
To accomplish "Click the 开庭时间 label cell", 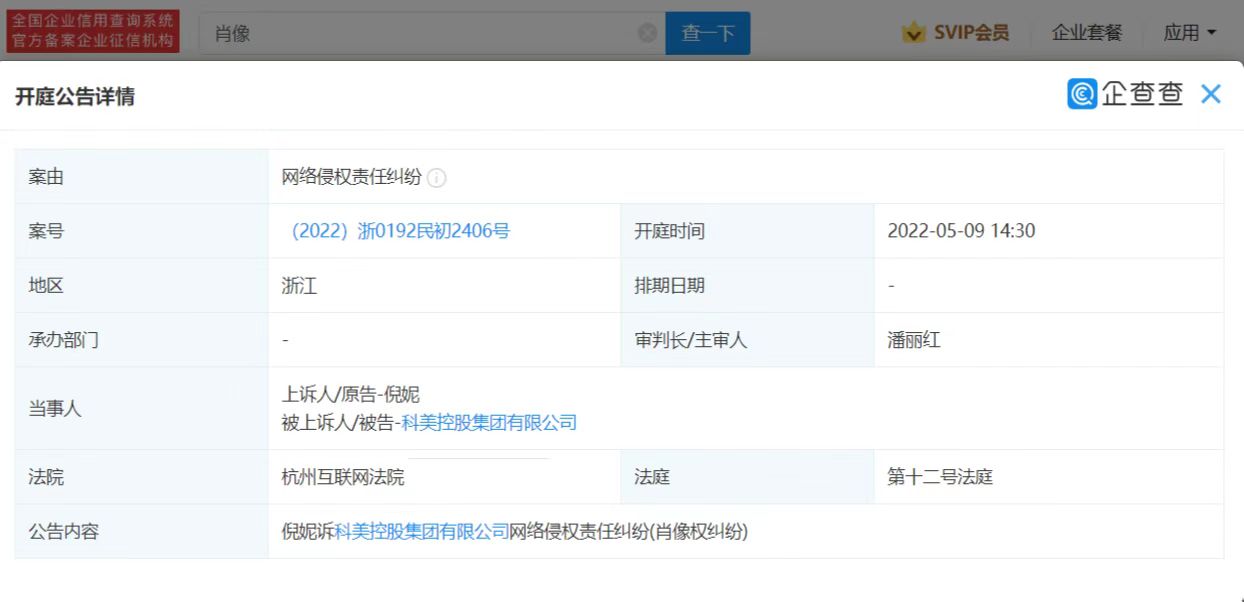I will pos(747,231).
